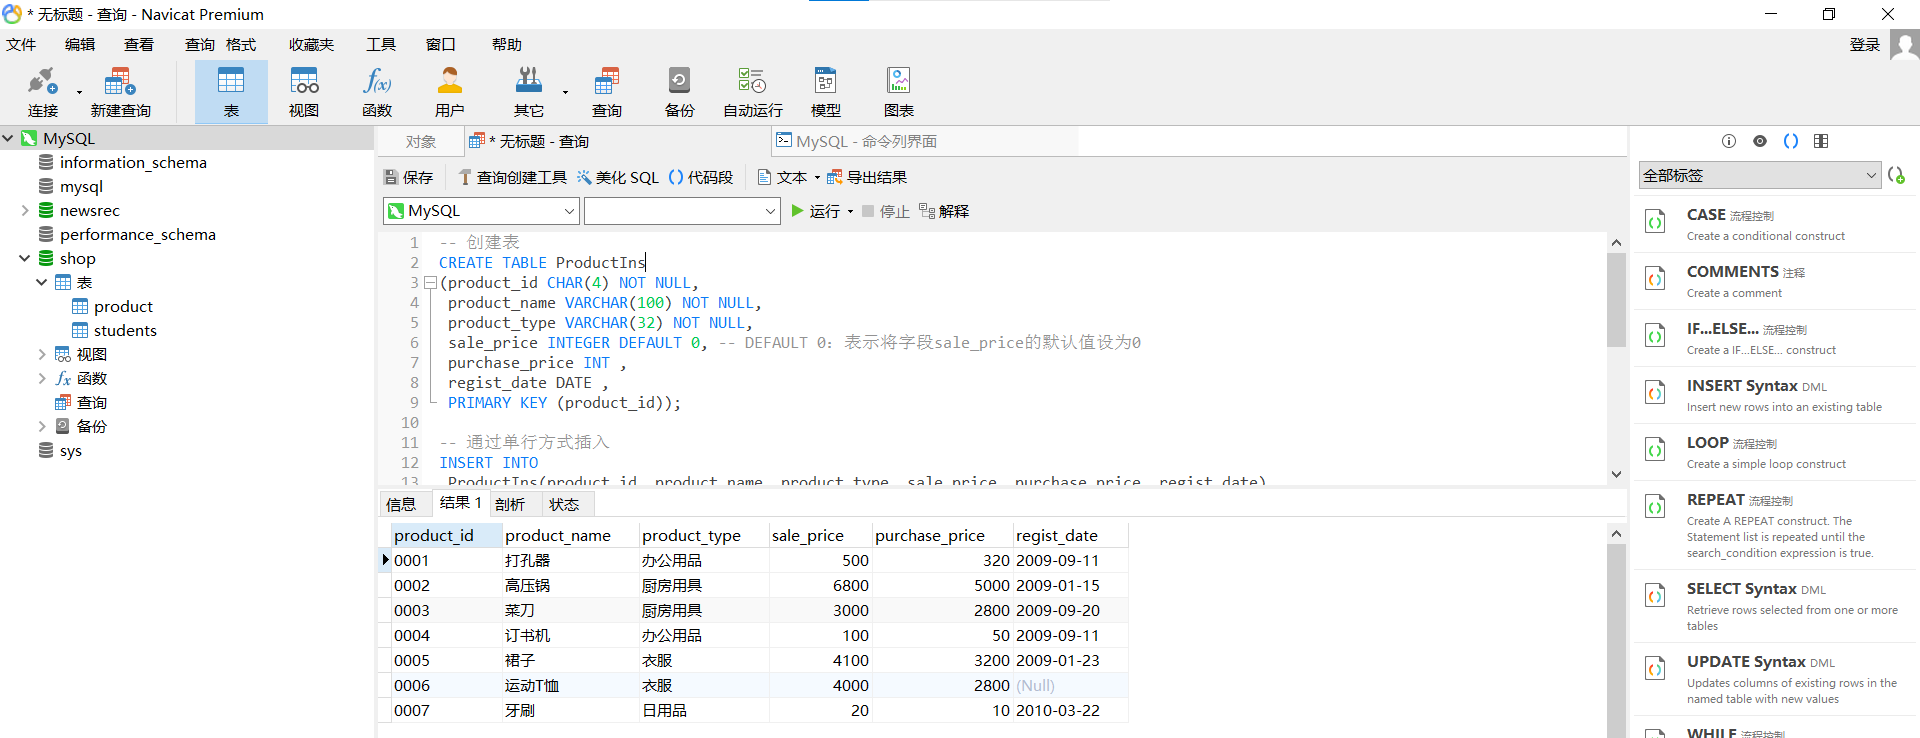Switch to the 状态 status tab
Image resolution: width=1920 pixels, height=738 pixels.
[x=564, y=504]
